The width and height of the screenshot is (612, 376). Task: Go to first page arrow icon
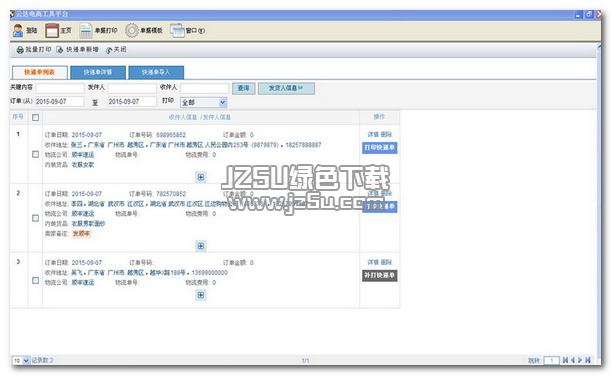(565, 360)
